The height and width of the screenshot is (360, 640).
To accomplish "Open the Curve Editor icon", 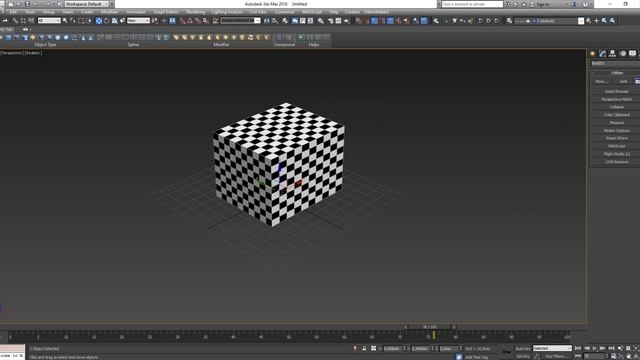I will tap(302, 20).
